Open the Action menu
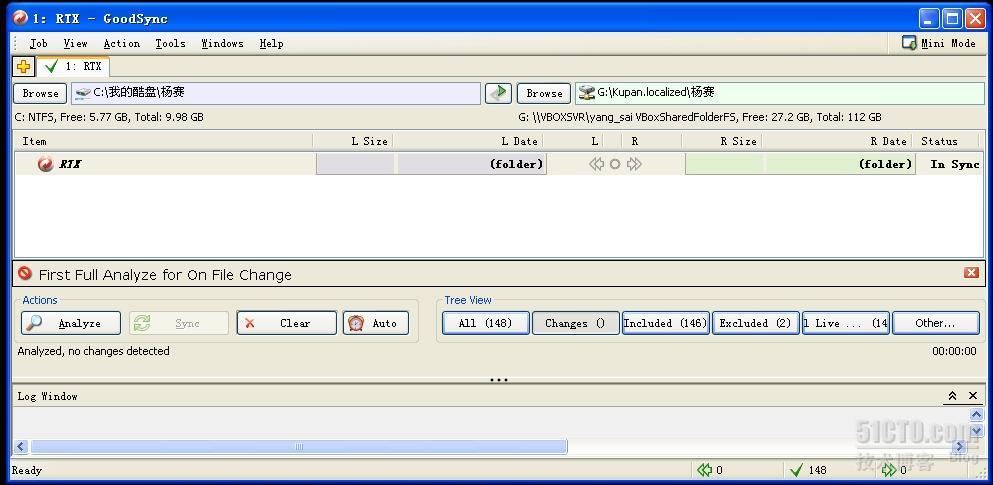 click(122, 43)
